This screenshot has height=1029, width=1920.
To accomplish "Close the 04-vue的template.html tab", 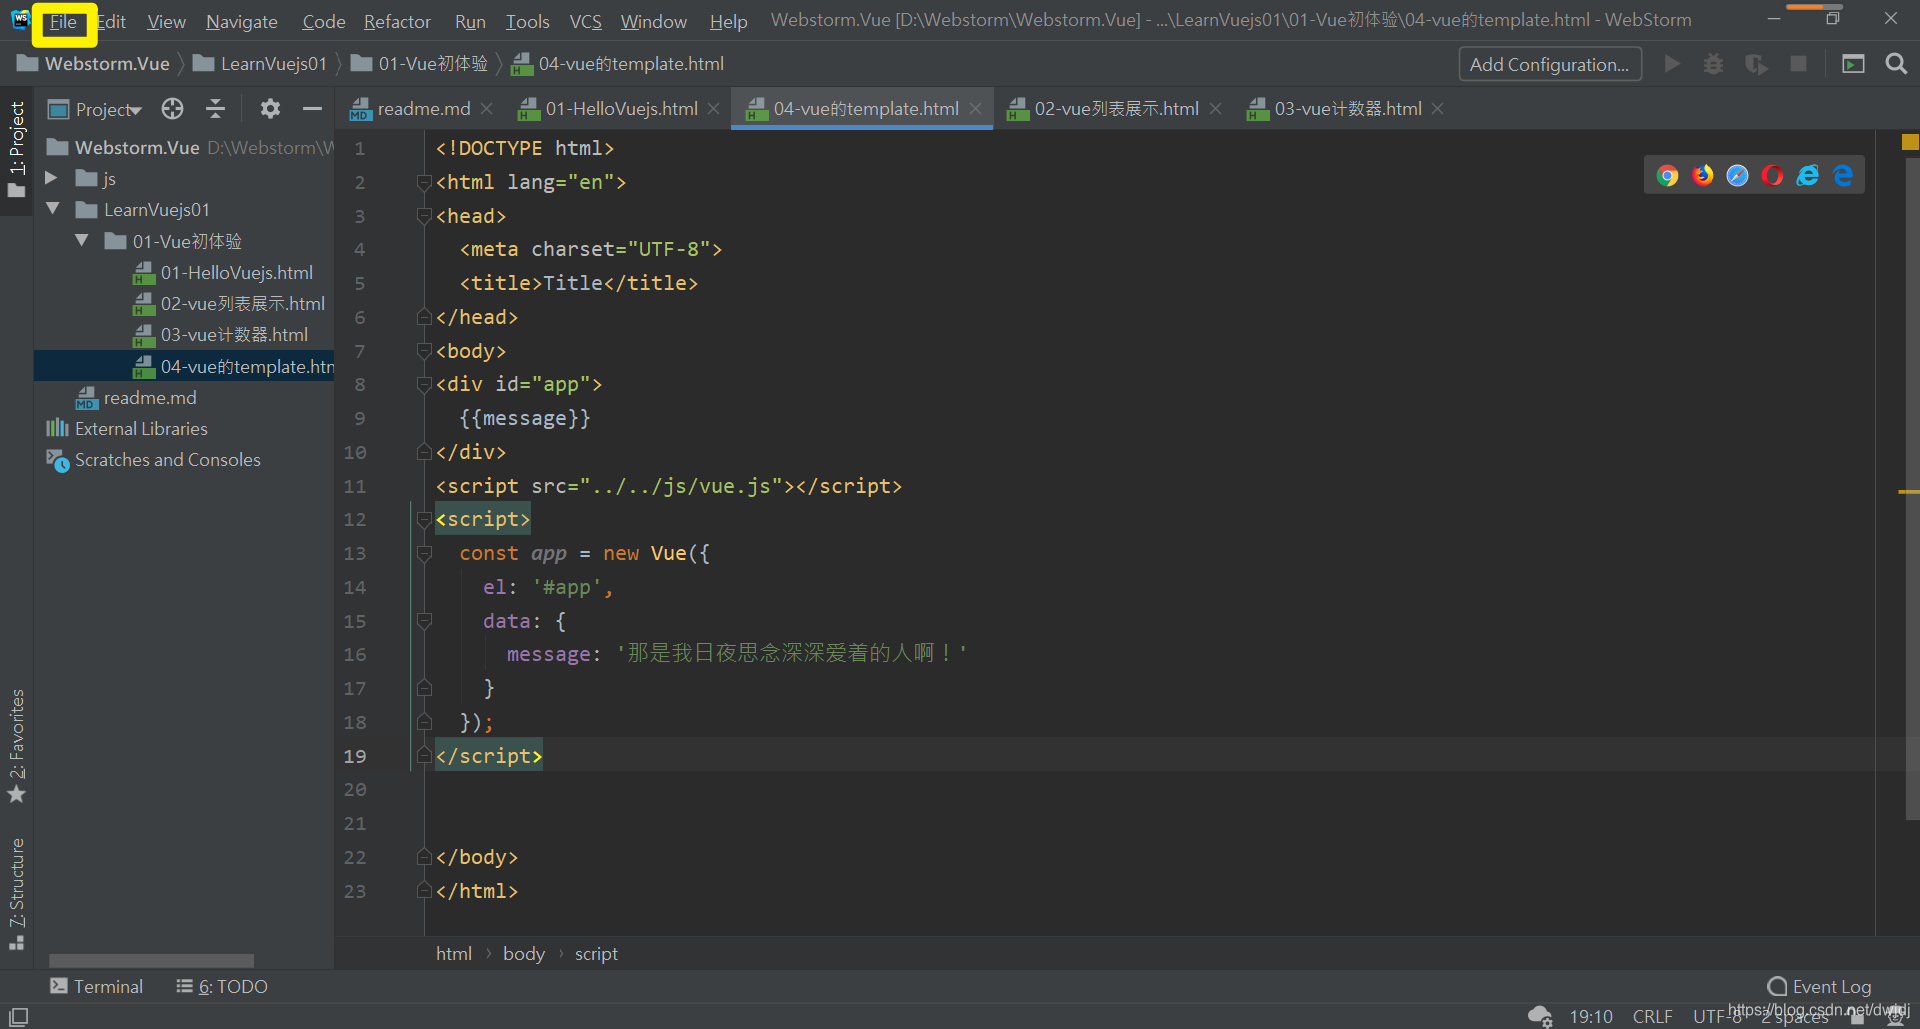I will point(976,109).
